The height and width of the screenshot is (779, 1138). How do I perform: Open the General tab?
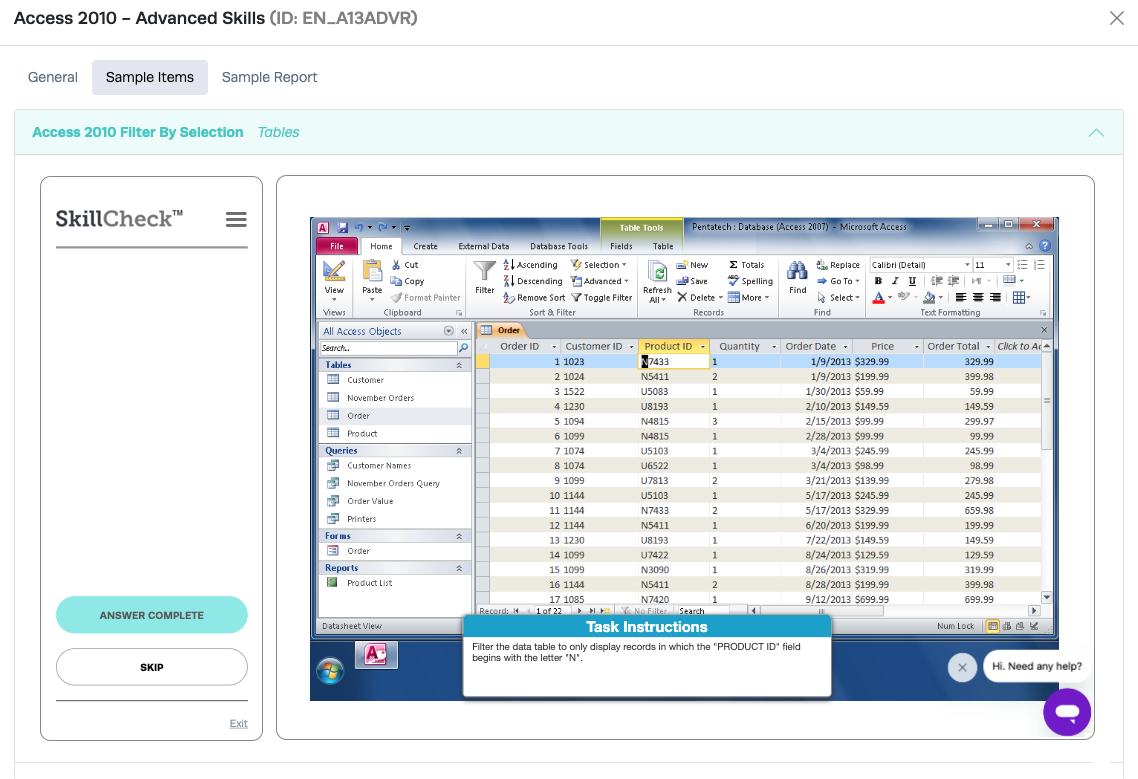[x=52, y=77]
